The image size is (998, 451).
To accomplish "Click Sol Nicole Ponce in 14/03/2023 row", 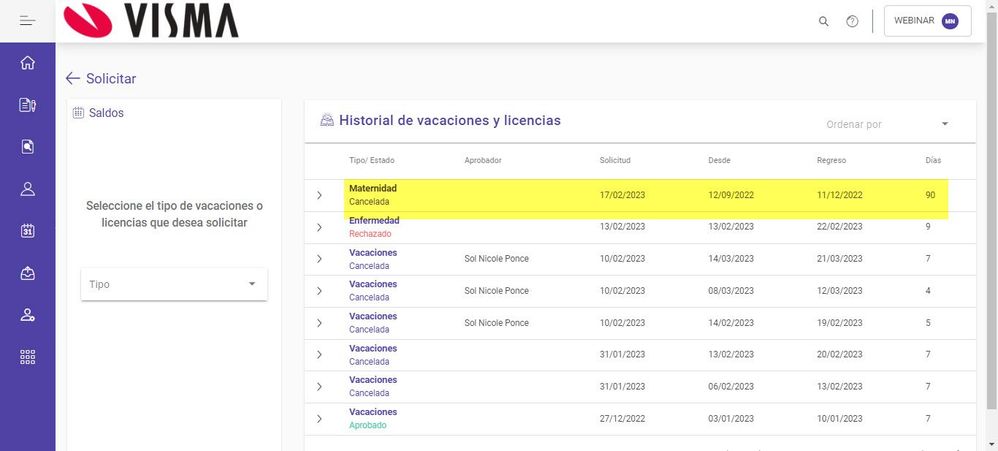I will point(496,259).
